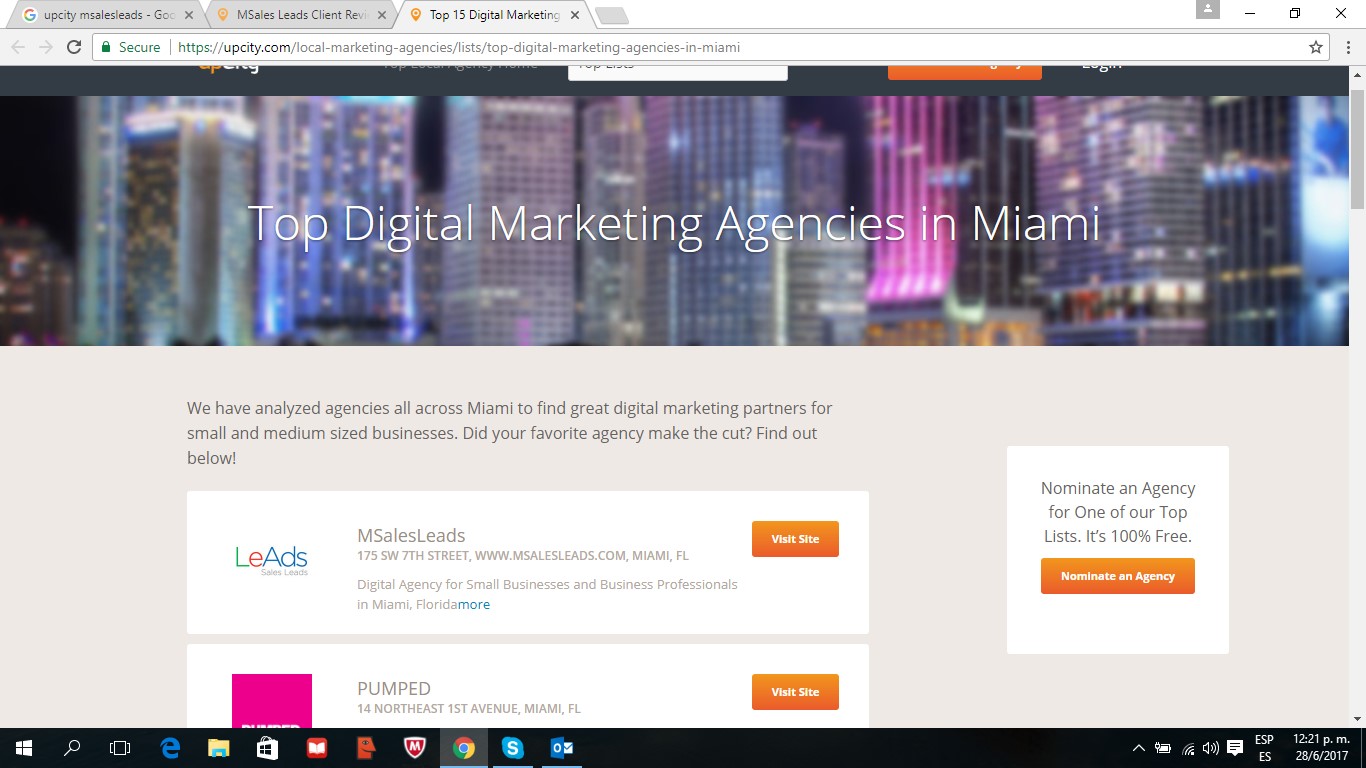Open the orange bird app in taskbar
The image size is (1366, 768).
366,748
